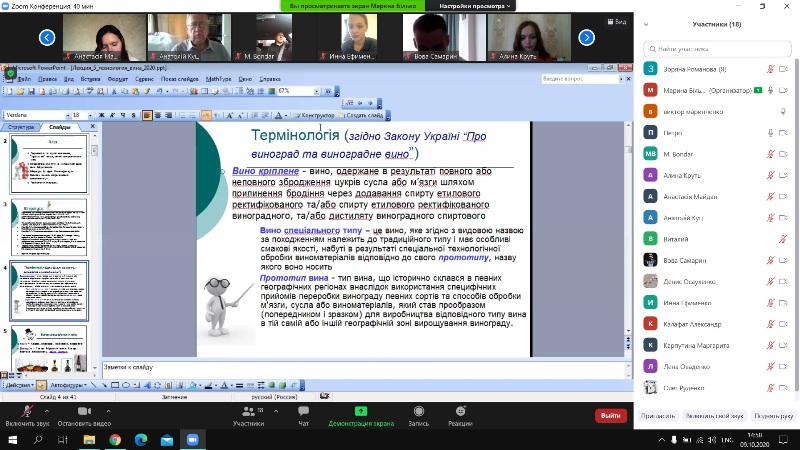Stop video with Остановить видео camera icon
Viewport: 800px width, 450px height.
coord(84,411)
